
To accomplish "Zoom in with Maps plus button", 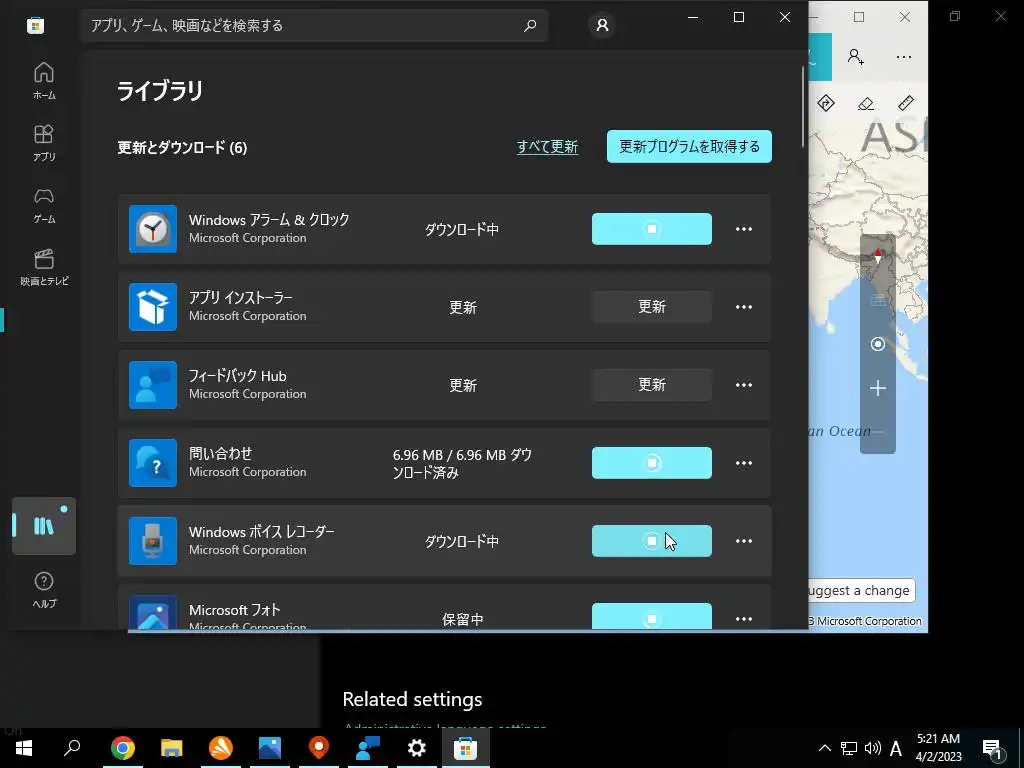I will [x=878, y=389].
